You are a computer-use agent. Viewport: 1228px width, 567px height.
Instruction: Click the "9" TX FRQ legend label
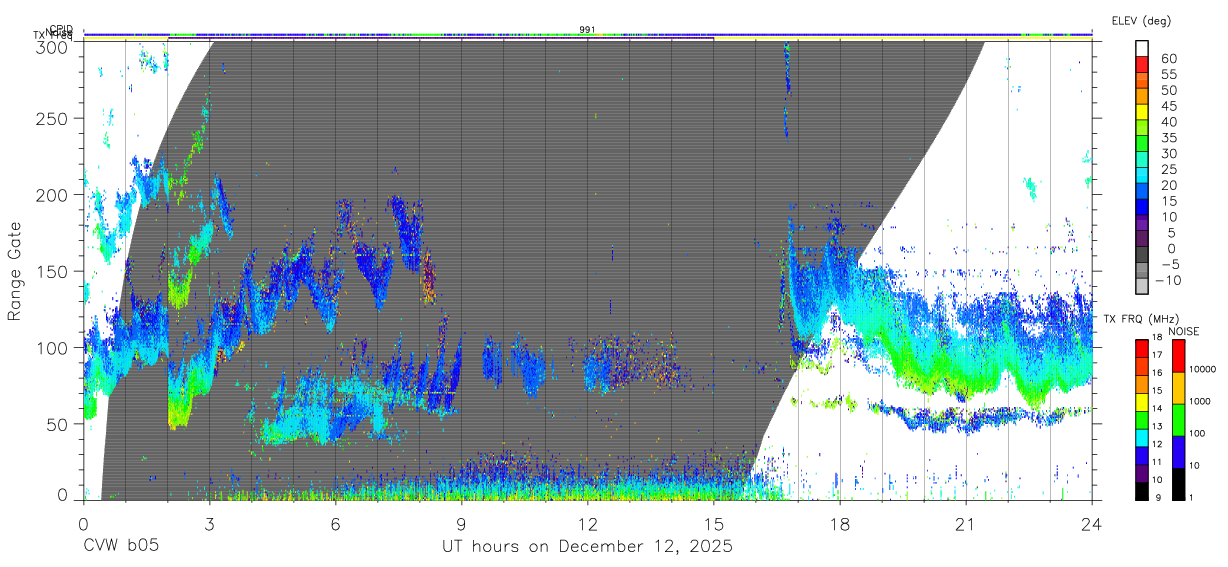[x=1158, y=497]
